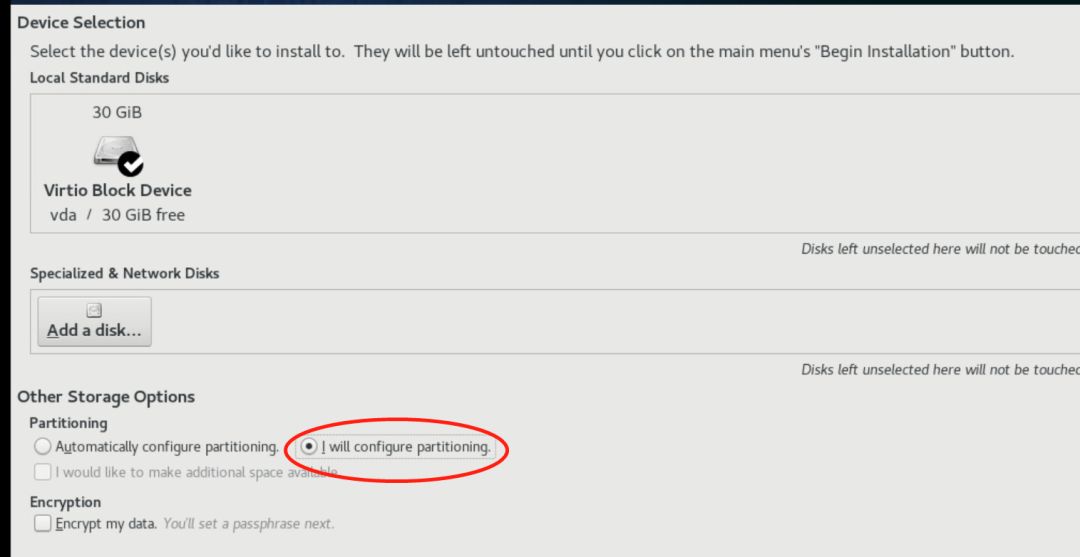
Task: Select the Virtio Block Device disk icon
Action: tap(114, 152)
